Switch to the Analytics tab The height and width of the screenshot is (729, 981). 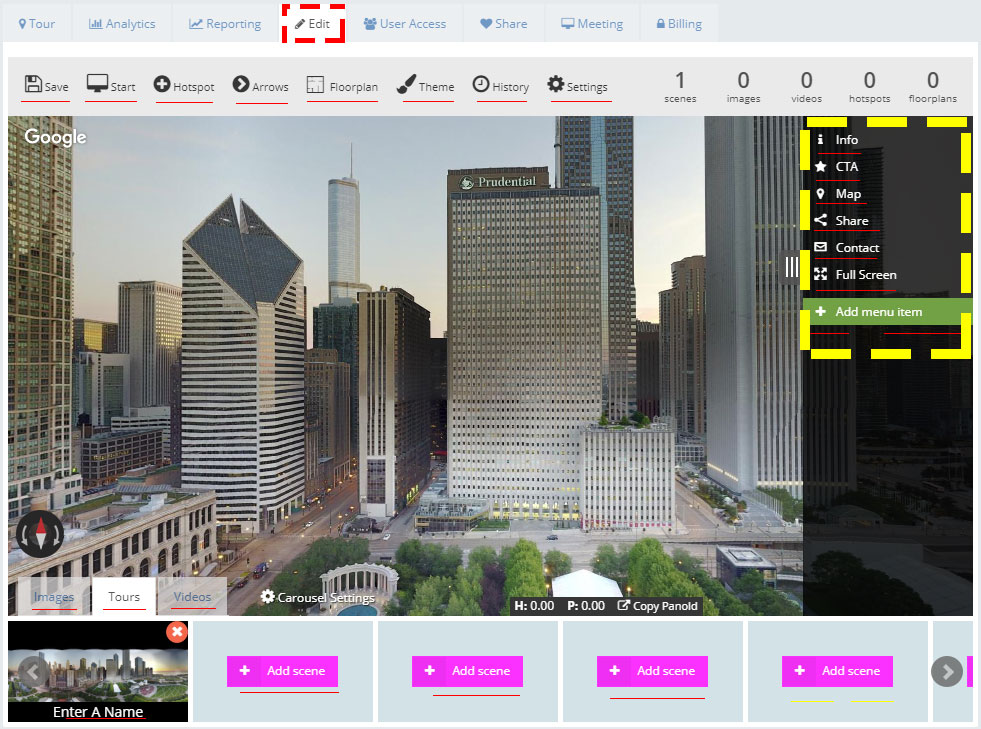click(x=122, y=24)
